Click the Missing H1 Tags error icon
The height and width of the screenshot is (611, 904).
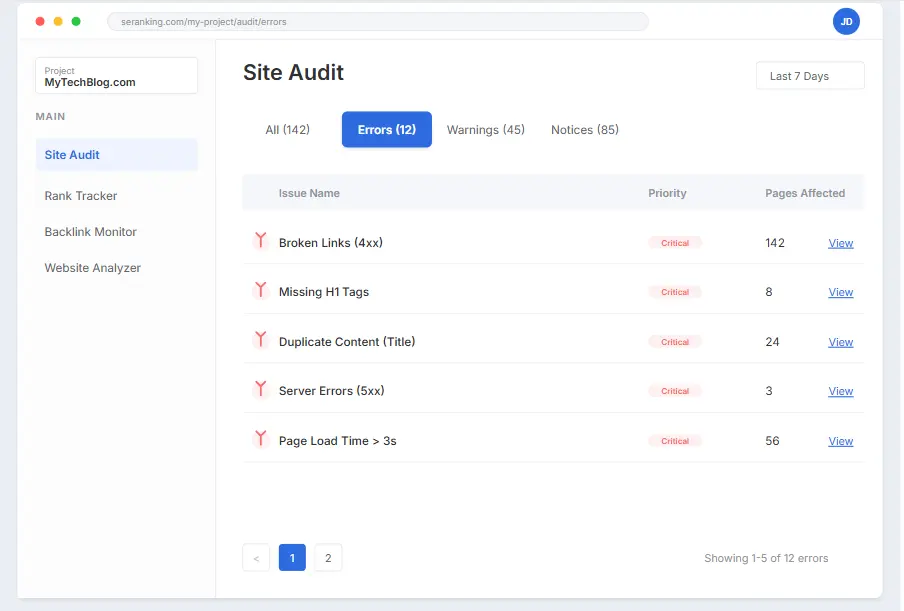point(260,290)
